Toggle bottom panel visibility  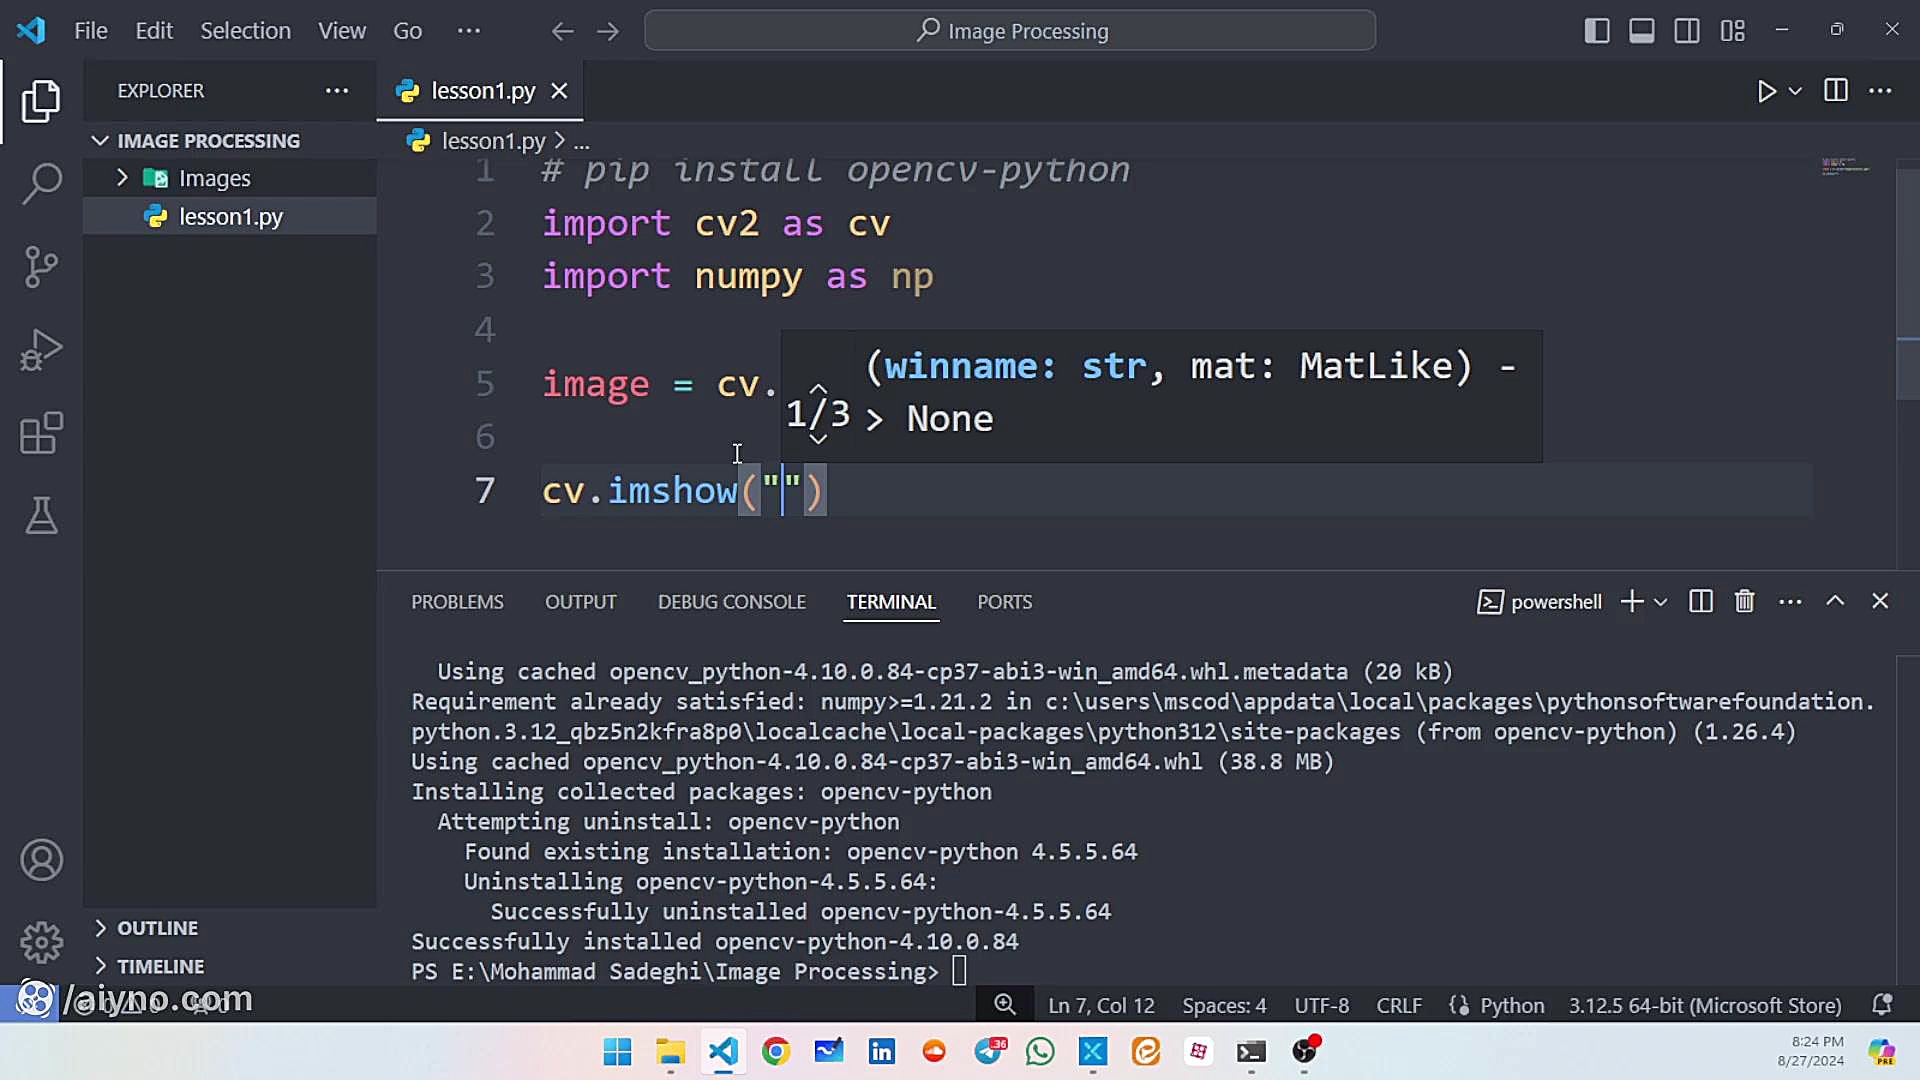pos(1642,31)
